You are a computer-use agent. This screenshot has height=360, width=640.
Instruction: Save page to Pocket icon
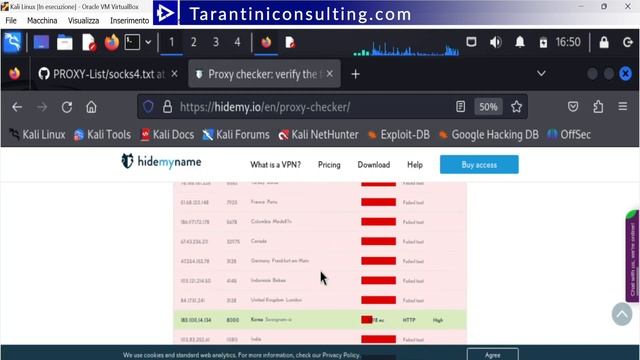573,107
